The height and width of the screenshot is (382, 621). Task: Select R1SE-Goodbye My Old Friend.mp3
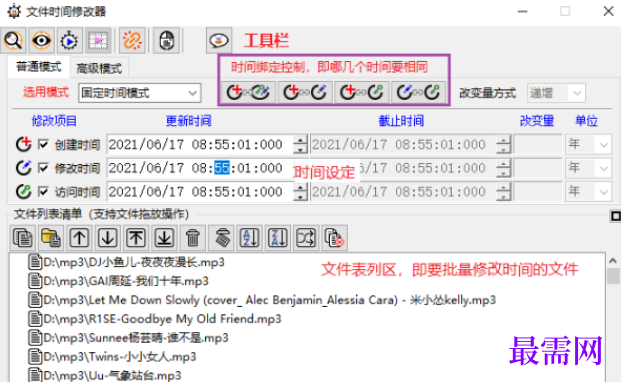[x=155, y=319]
